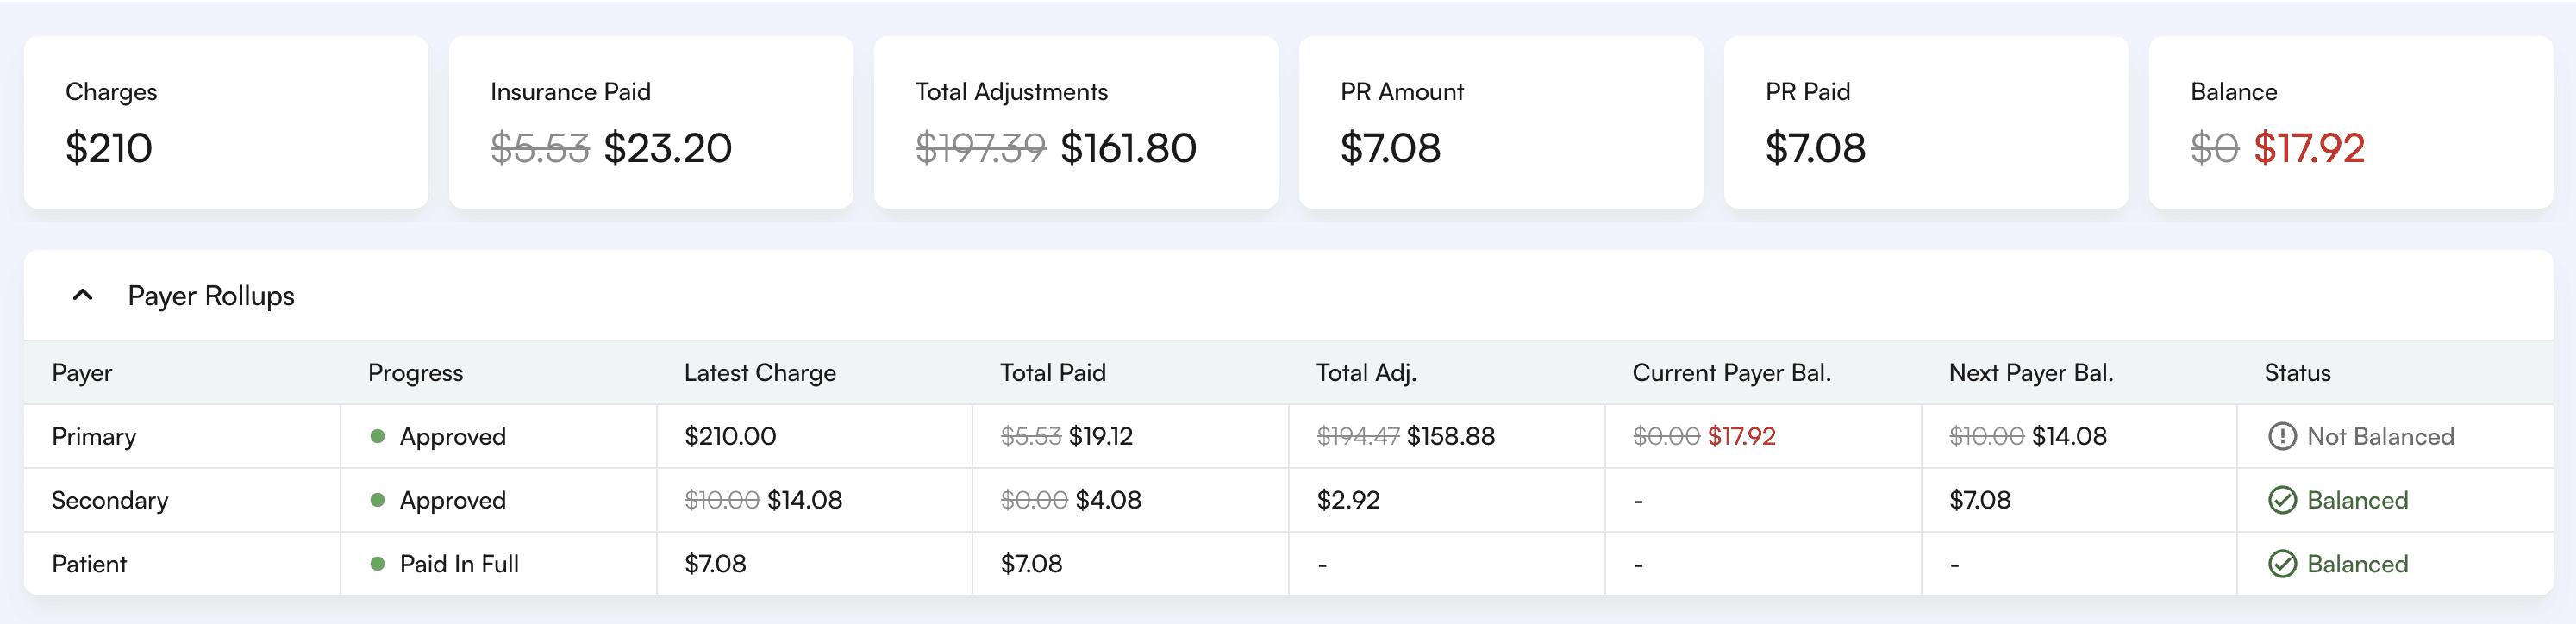This screenshot has height=624, width=2576.
Task: Click the Progress column header
Action: (415, 373)
